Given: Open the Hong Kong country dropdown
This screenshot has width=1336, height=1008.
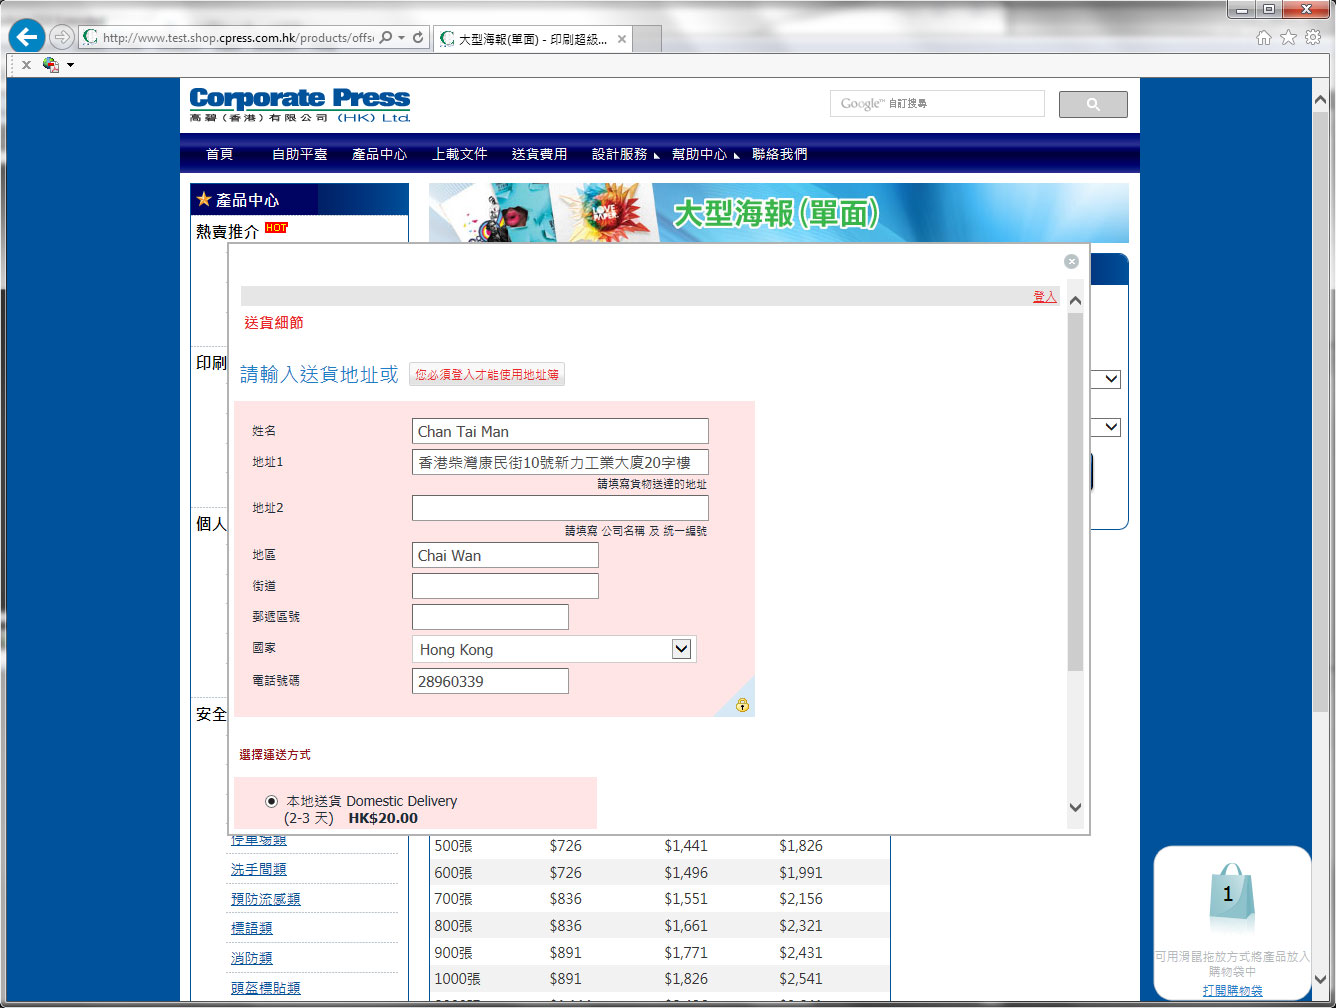Looking at the screenshot, I should click(x=681, y=649).
